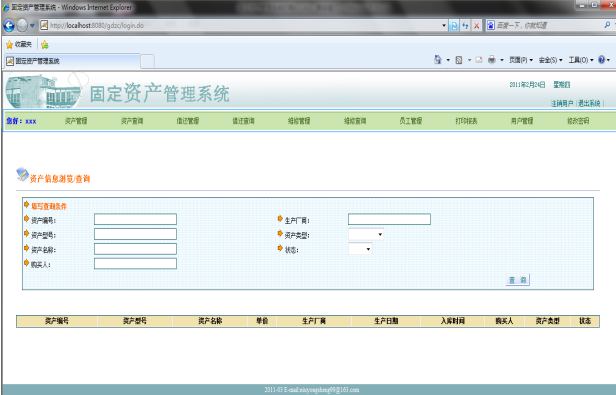Click the 资产型号 column header
Image resolution: width=616 pixels, height=395 pixels.
click(135, 321)
